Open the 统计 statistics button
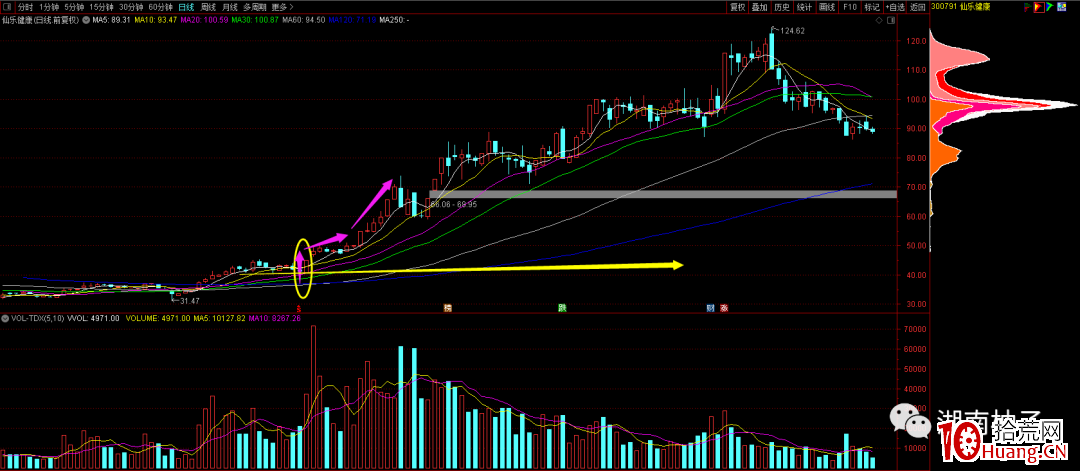The height and width of the screenshot is (471, 1080). (x=804, y=7)
